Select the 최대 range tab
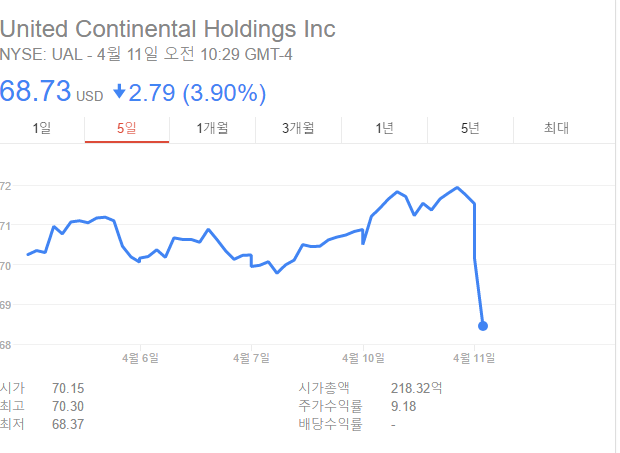This screenshot has width=620, height=453. (556, 128)
